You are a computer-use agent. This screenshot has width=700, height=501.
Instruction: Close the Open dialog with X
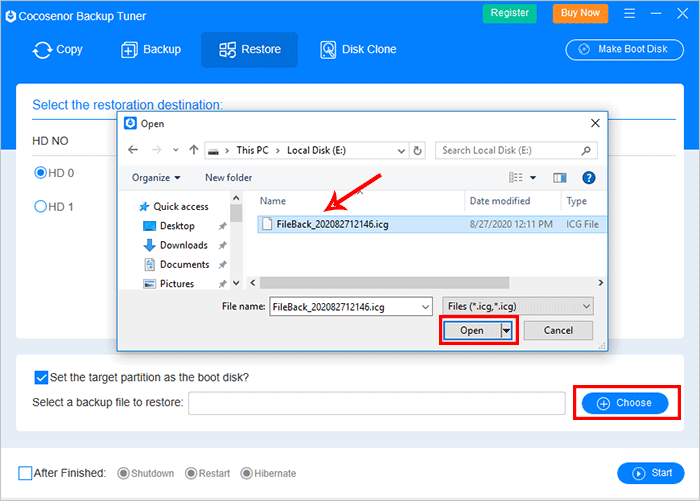[595, 123]
